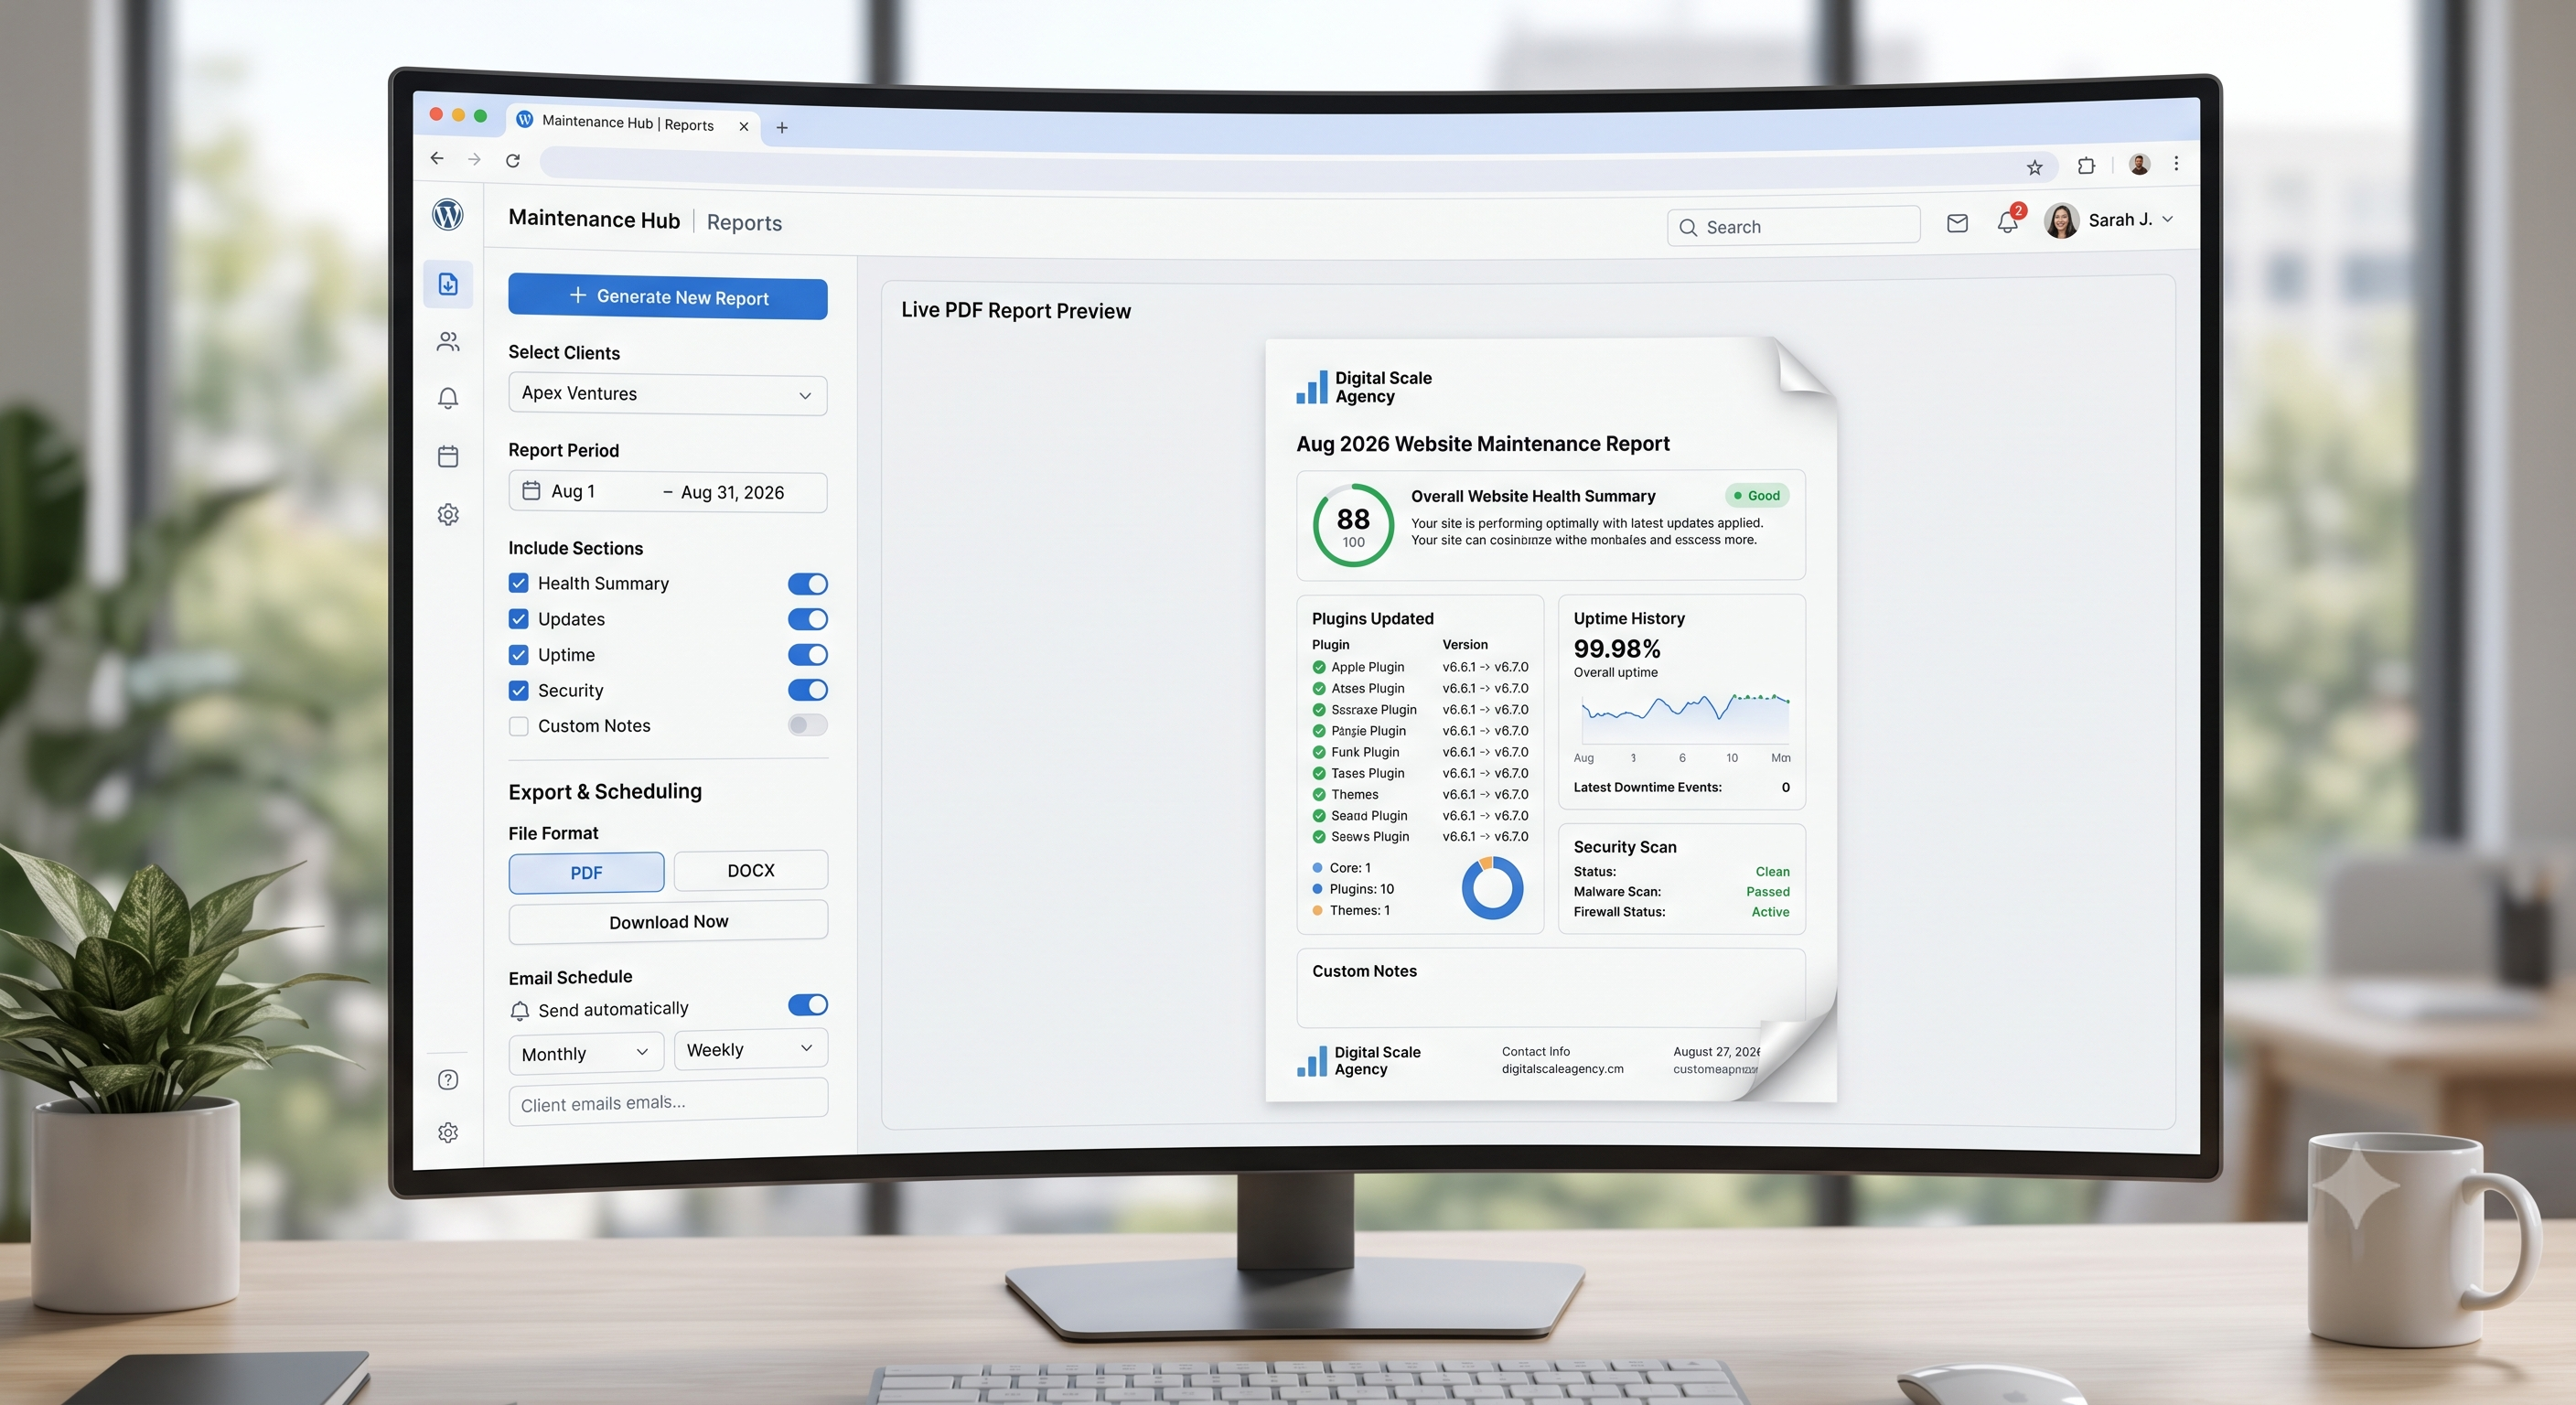Image resolution: width=2576 pixels, height=1405 pixels.
Task: Open the Report Period date range picker
Action: (667, 491)
